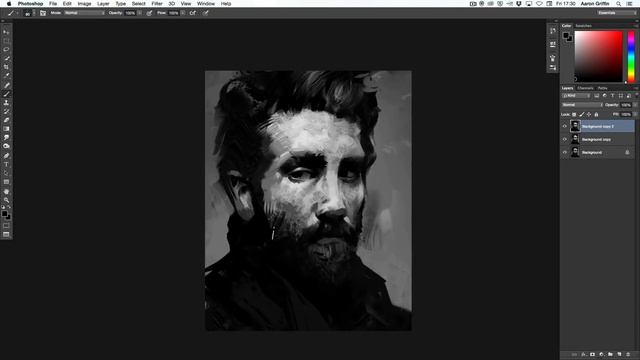This screenshot has width=640, height=360.
Task: Toggle lock transparent pixels
Action: [x=574, y=115]
